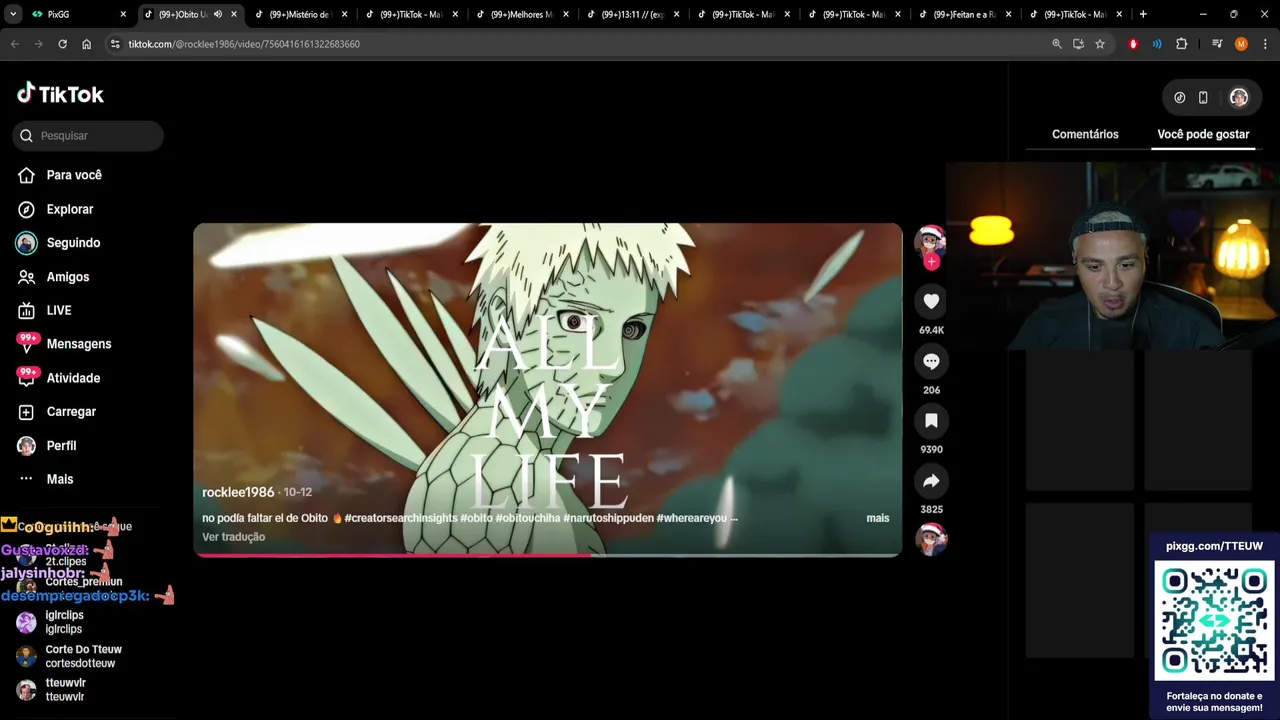1280x720 pixels.
Task: Open the blue sound waves extension
Action: pos(1157,44)
